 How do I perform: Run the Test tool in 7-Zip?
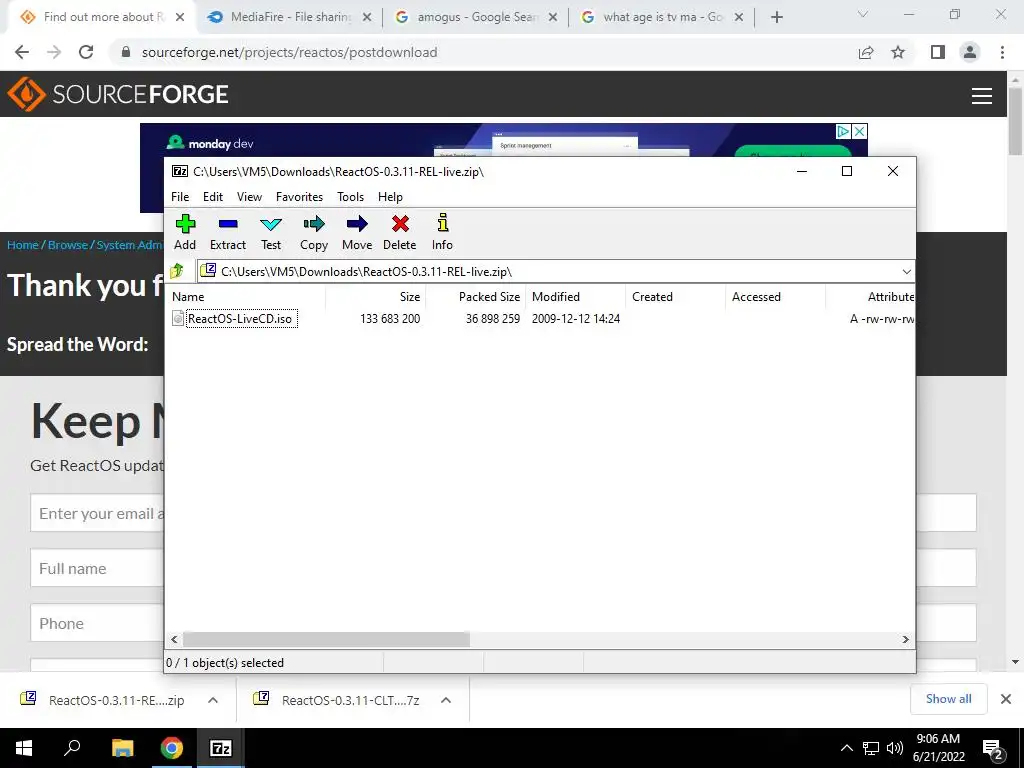coord(271,232)
